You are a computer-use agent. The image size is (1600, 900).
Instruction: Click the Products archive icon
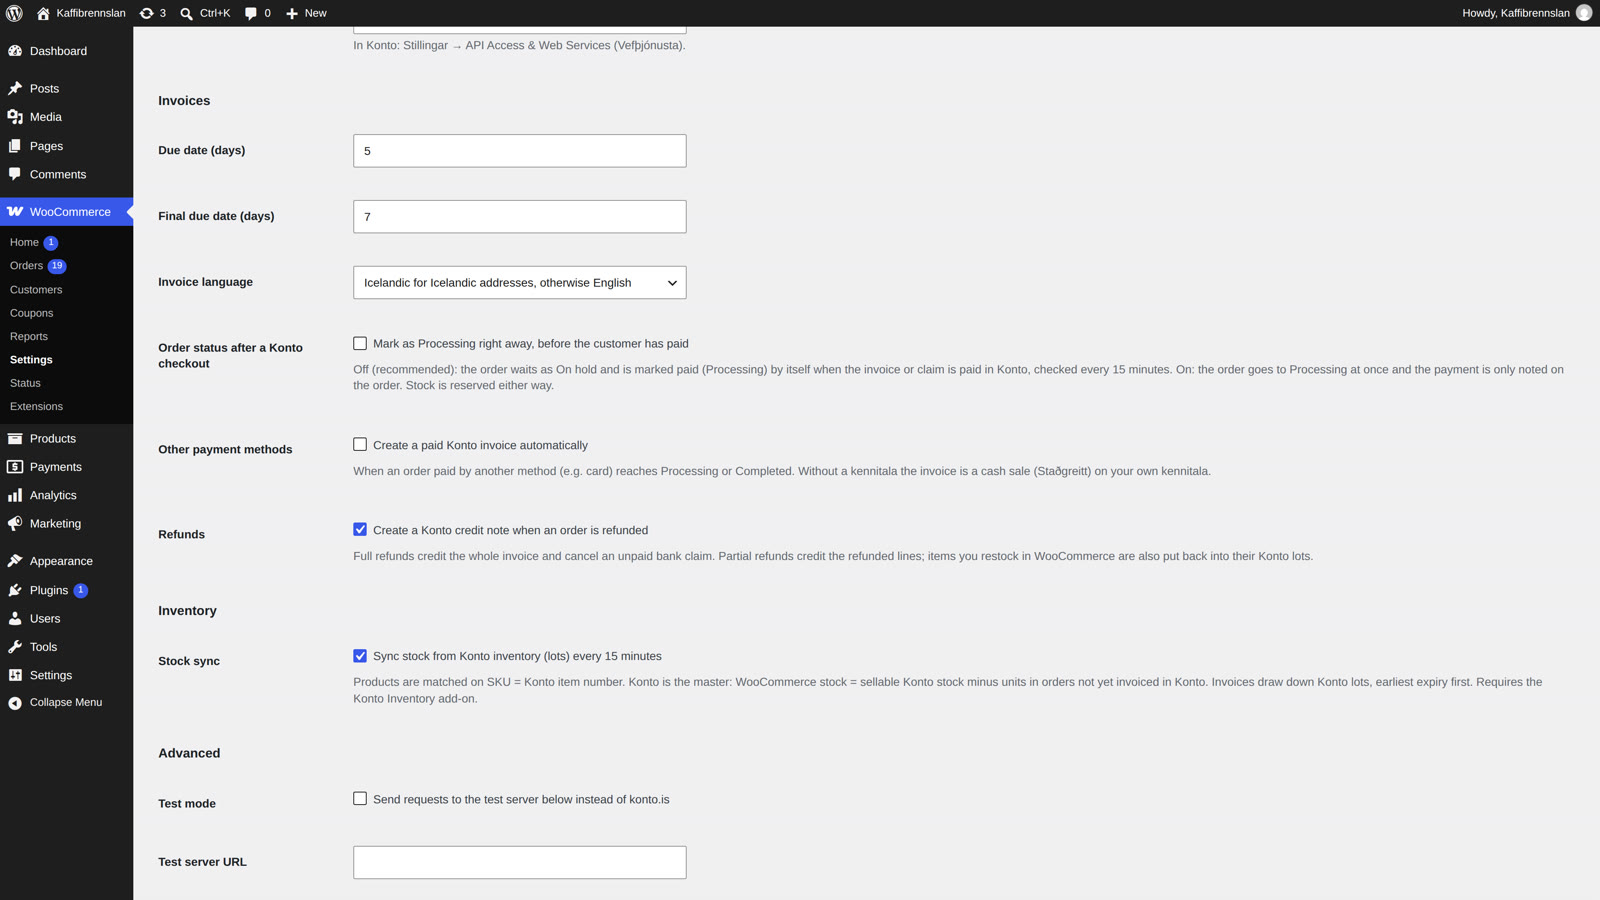click(x=15, y=438)
